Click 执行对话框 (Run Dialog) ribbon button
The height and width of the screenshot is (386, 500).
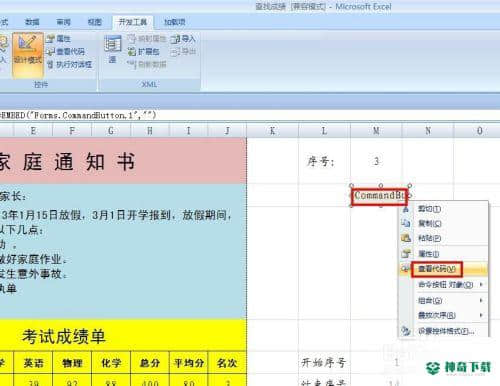click(69, 64)
